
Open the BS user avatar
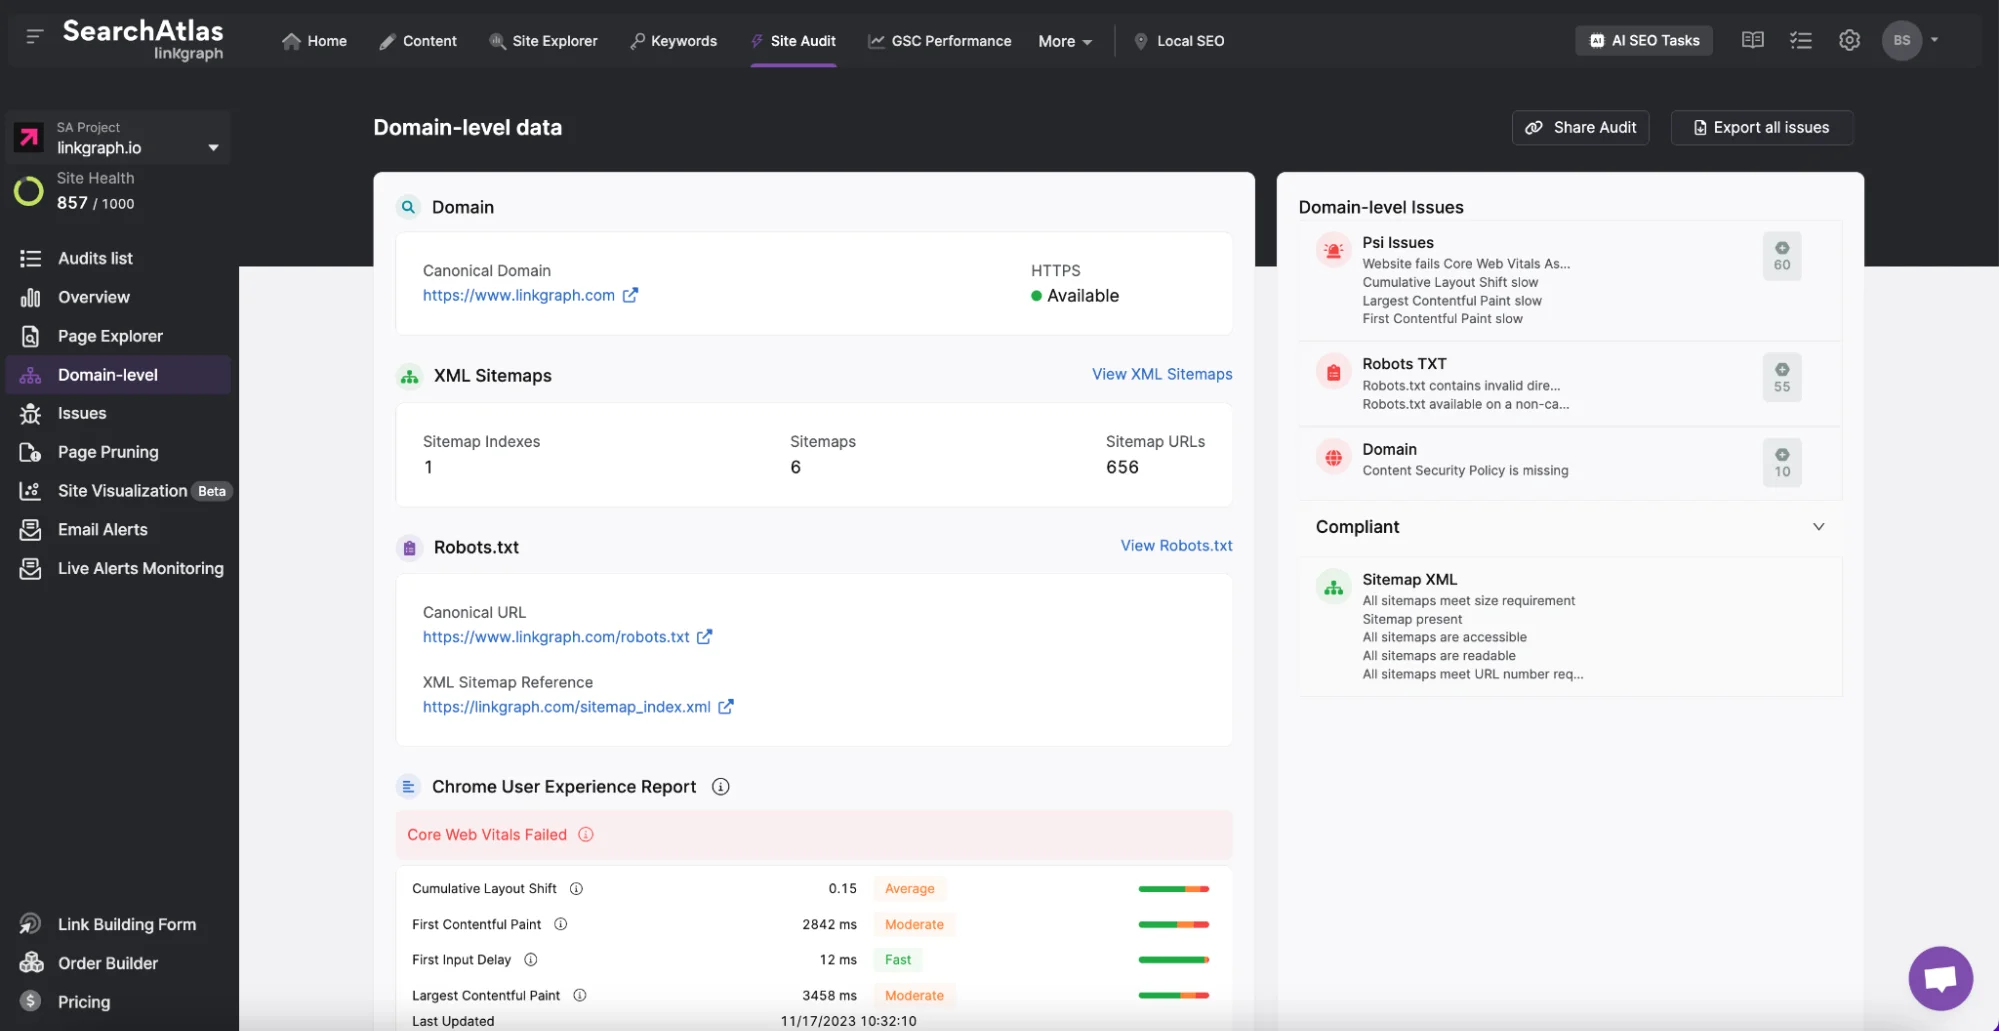1901,40
